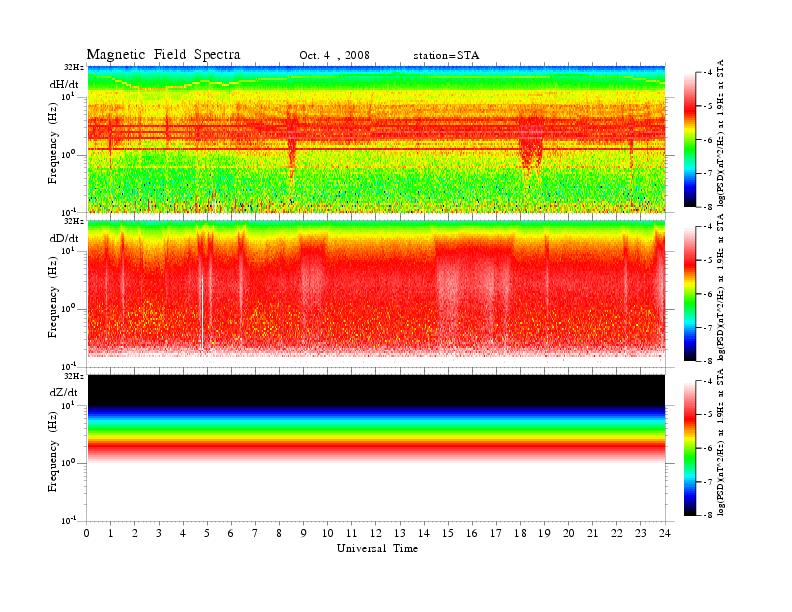The height and width of the screenshot is (612, 792).
Task: Click hour 7 on the time axis
Action: pyautogui.click(x=255, y=533)
